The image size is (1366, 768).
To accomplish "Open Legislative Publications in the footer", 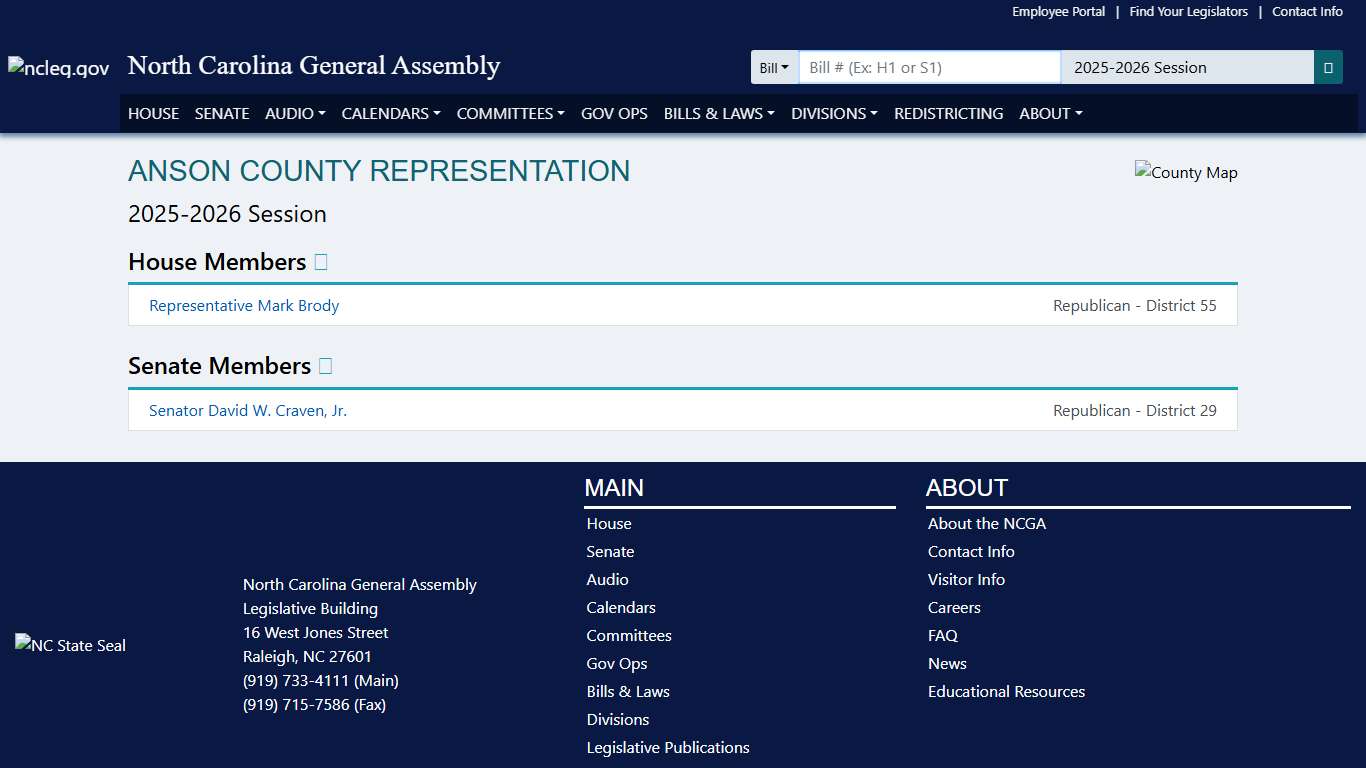I will (x=667, y=747).
